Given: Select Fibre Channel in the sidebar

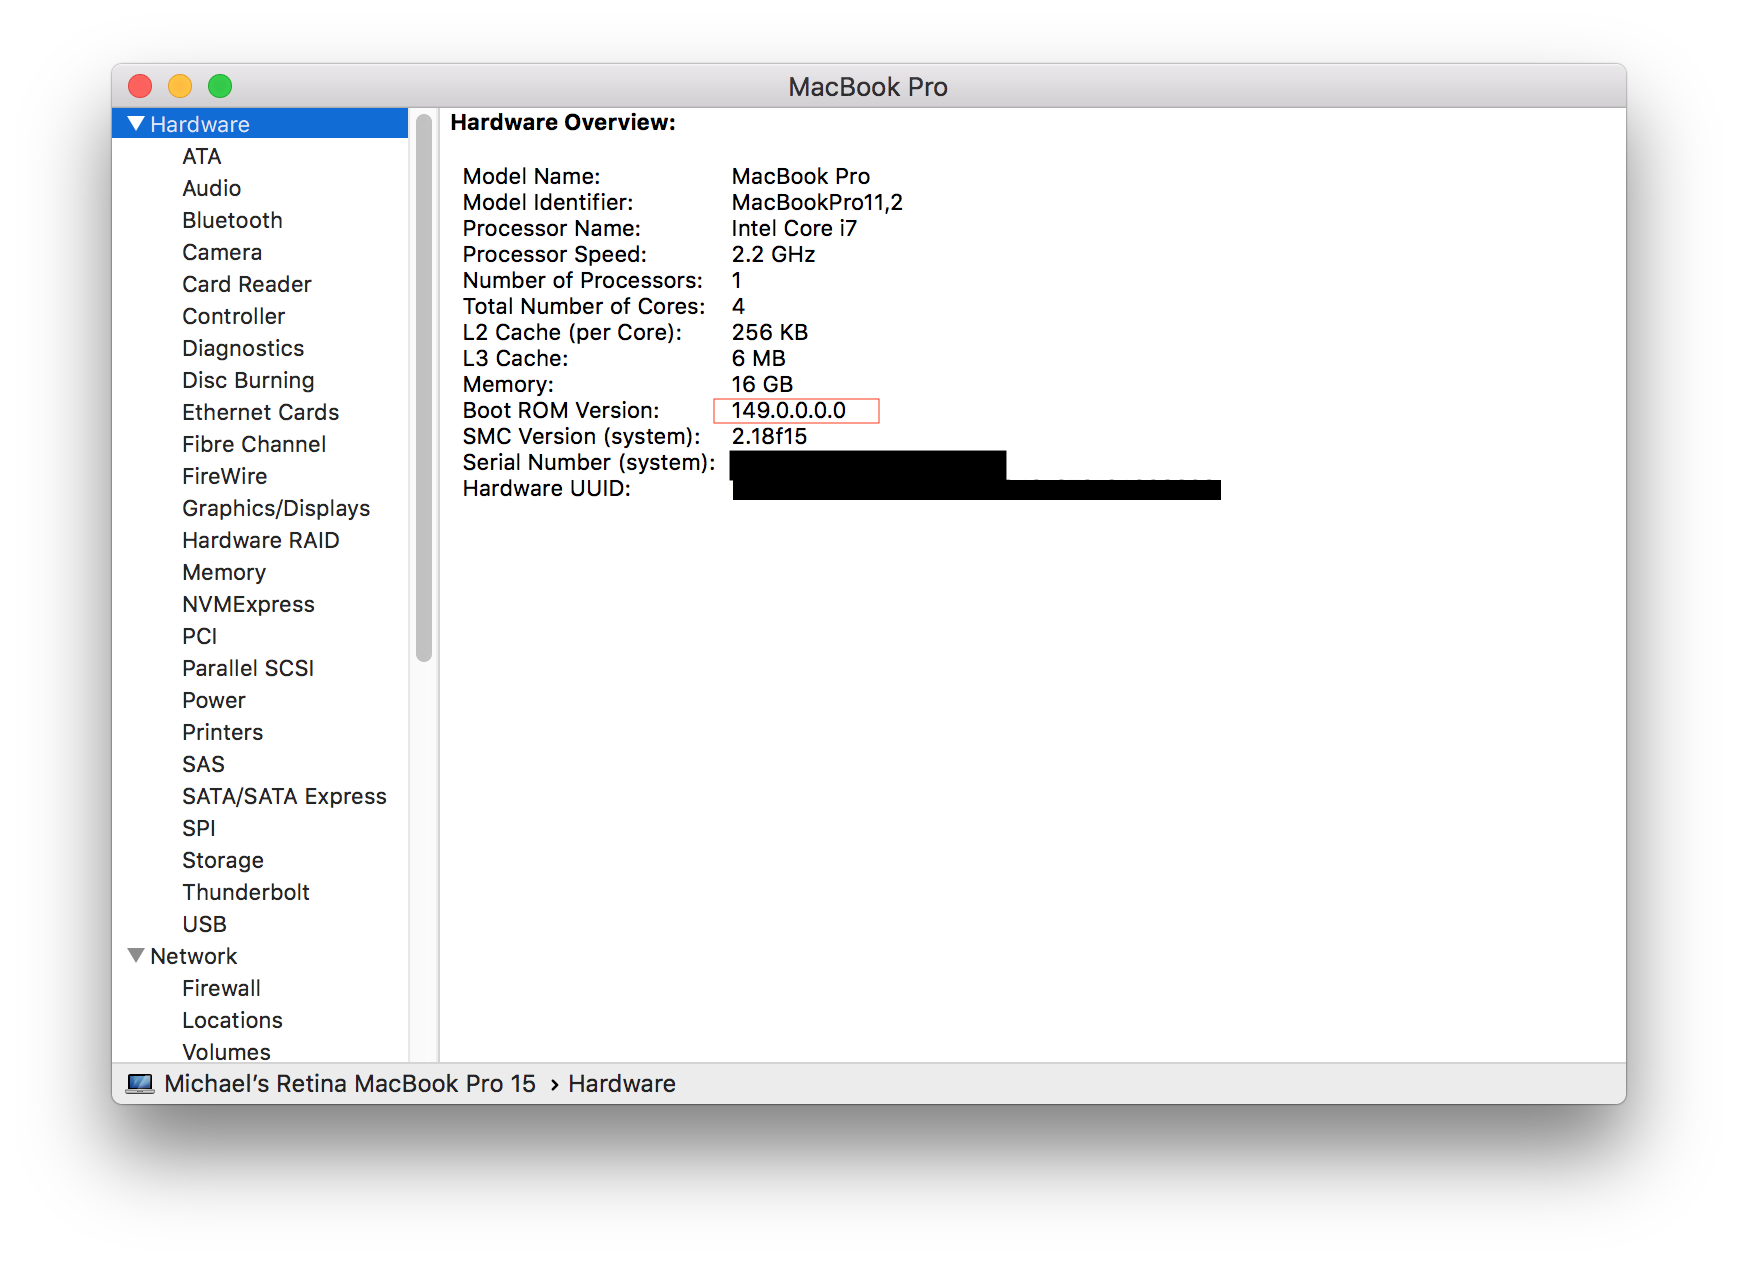Looking at the screenshot, I should coord(254,444).
